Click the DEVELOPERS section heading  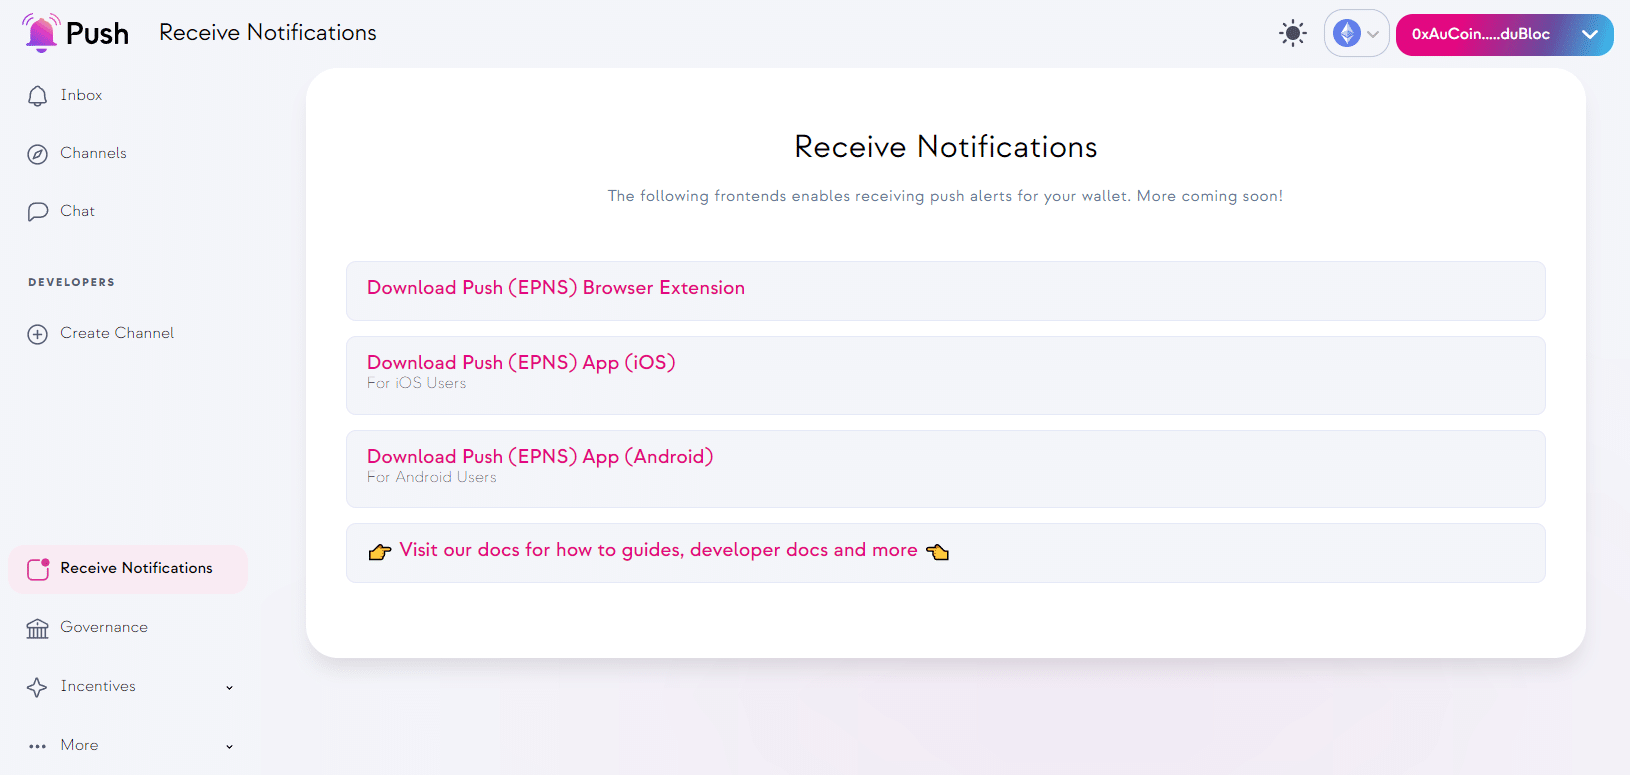tap(71, 282)
